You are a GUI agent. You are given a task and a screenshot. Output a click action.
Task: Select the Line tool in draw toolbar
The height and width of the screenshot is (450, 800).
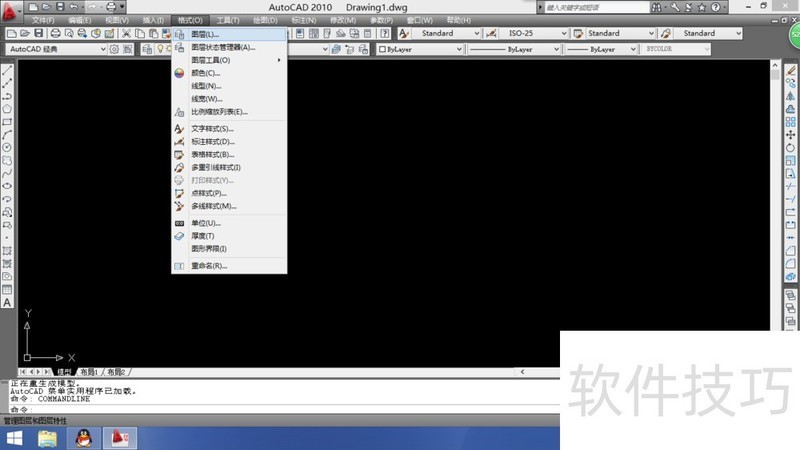coord(7,70)
